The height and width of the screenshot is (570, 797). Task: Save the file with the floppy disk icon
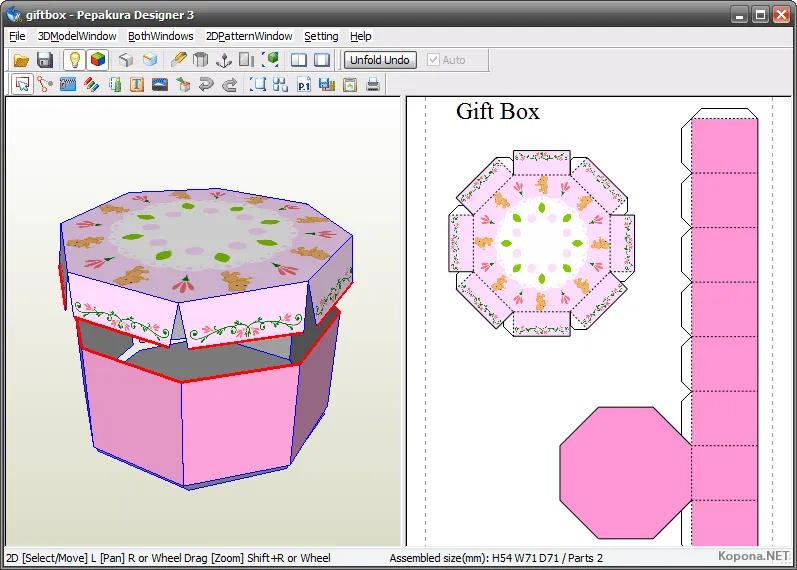45,60
